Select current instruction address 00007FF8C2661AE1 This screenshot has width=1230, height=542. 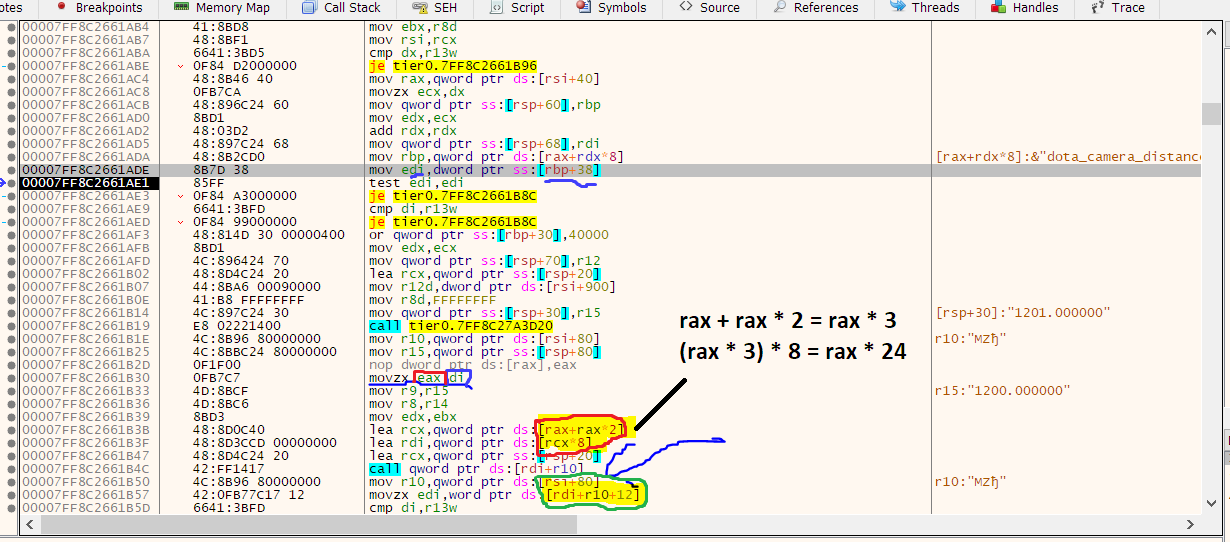[x=85, y=183]
